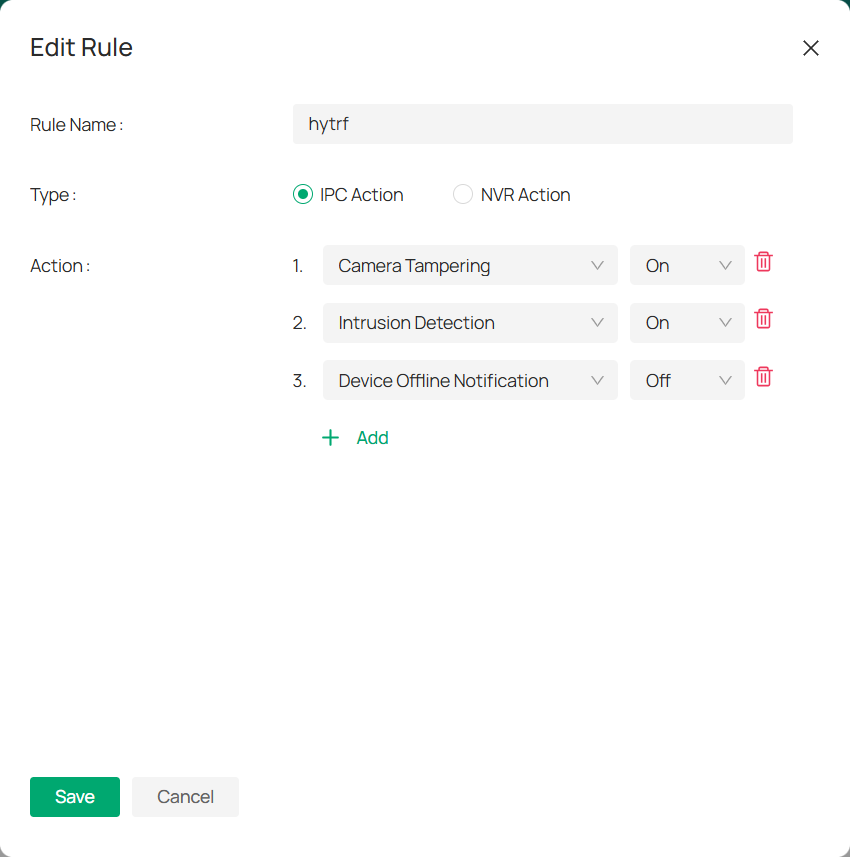Viewport: 850px width, 857px height.
Task: Open the Off status dropdown for Device Offline Notification
Action: click(x=687, y=380)
